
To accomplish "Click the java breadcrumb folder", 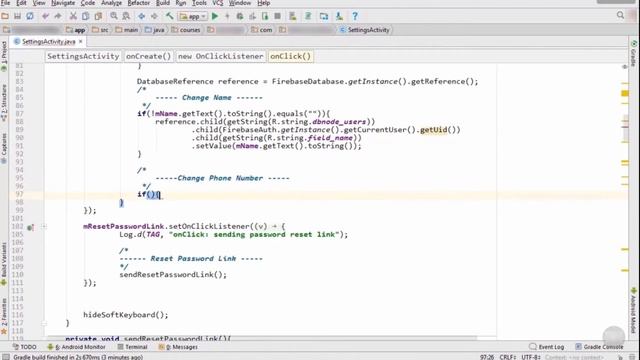I will coord(155,30).
